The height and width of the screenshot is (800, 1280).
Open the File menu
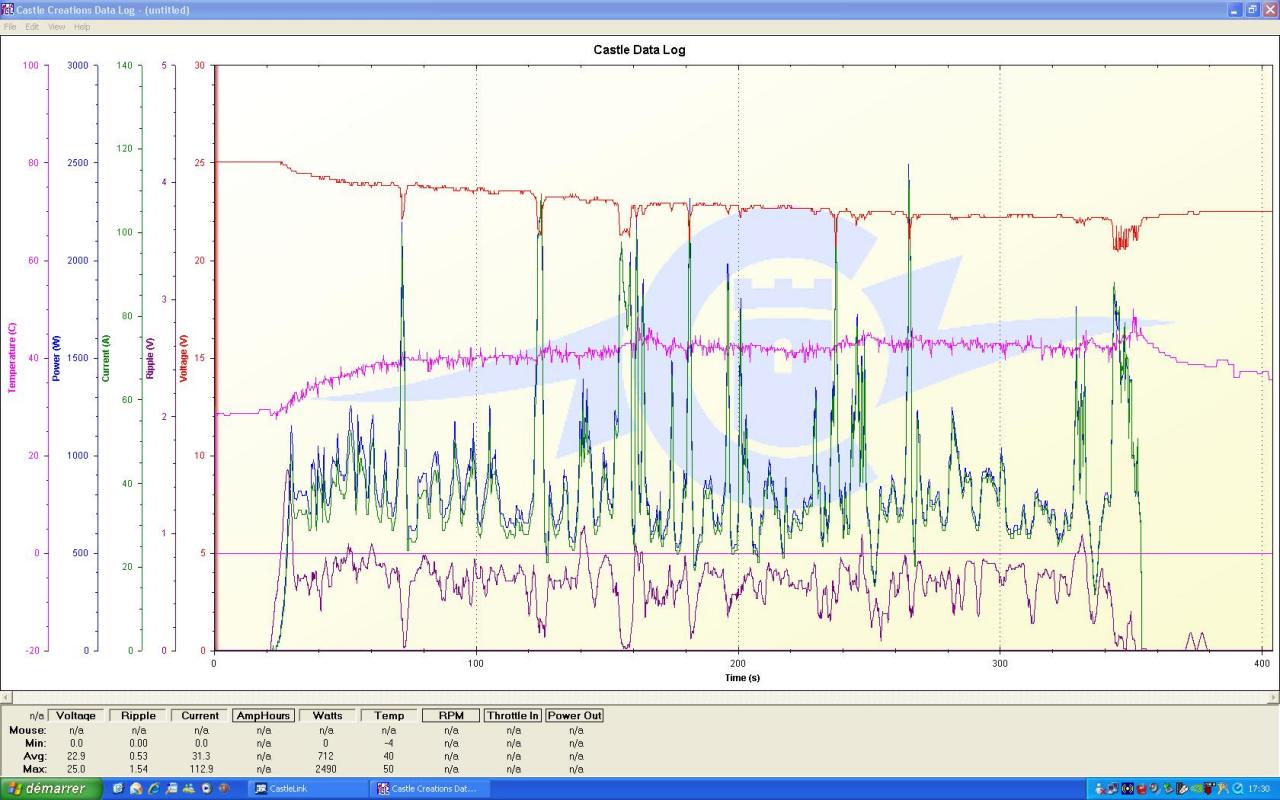[10, 26]
